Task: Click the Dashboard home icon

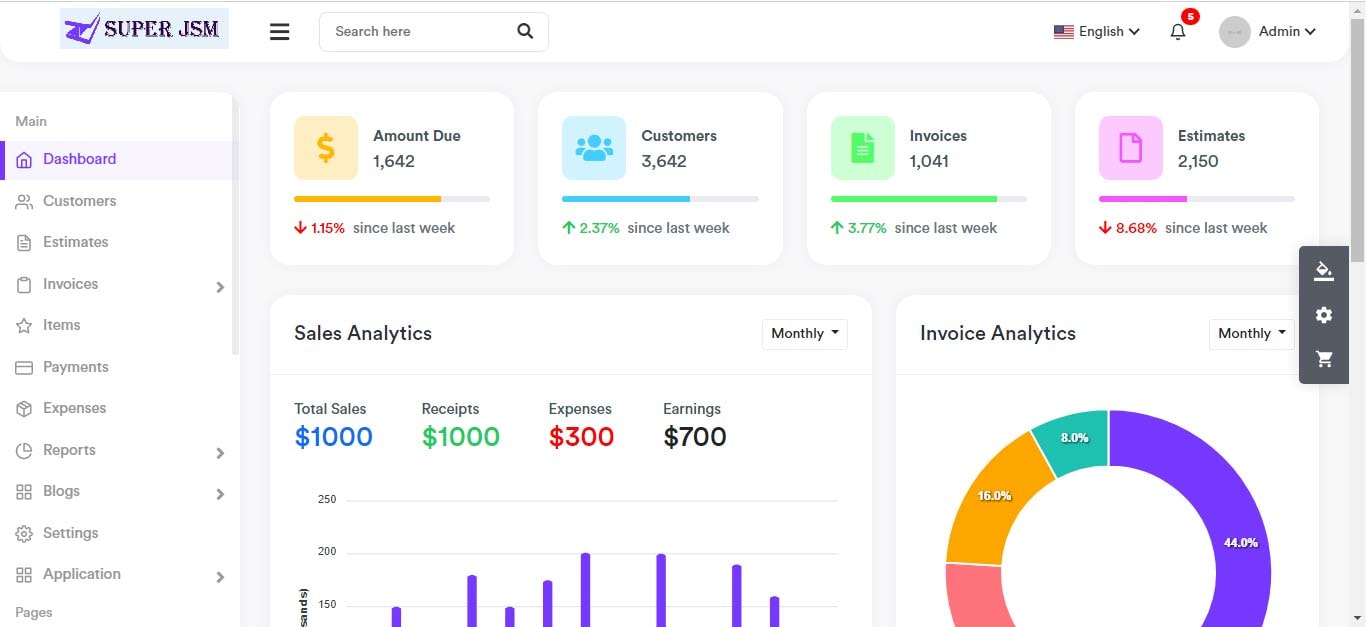Action: tap(24, 159)
